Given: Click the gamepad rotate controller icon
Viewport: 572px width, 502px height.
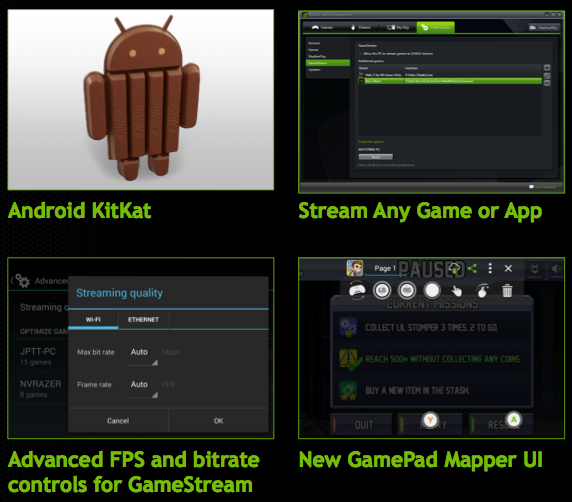Looking at the screenshot, I should coord(357,291).
